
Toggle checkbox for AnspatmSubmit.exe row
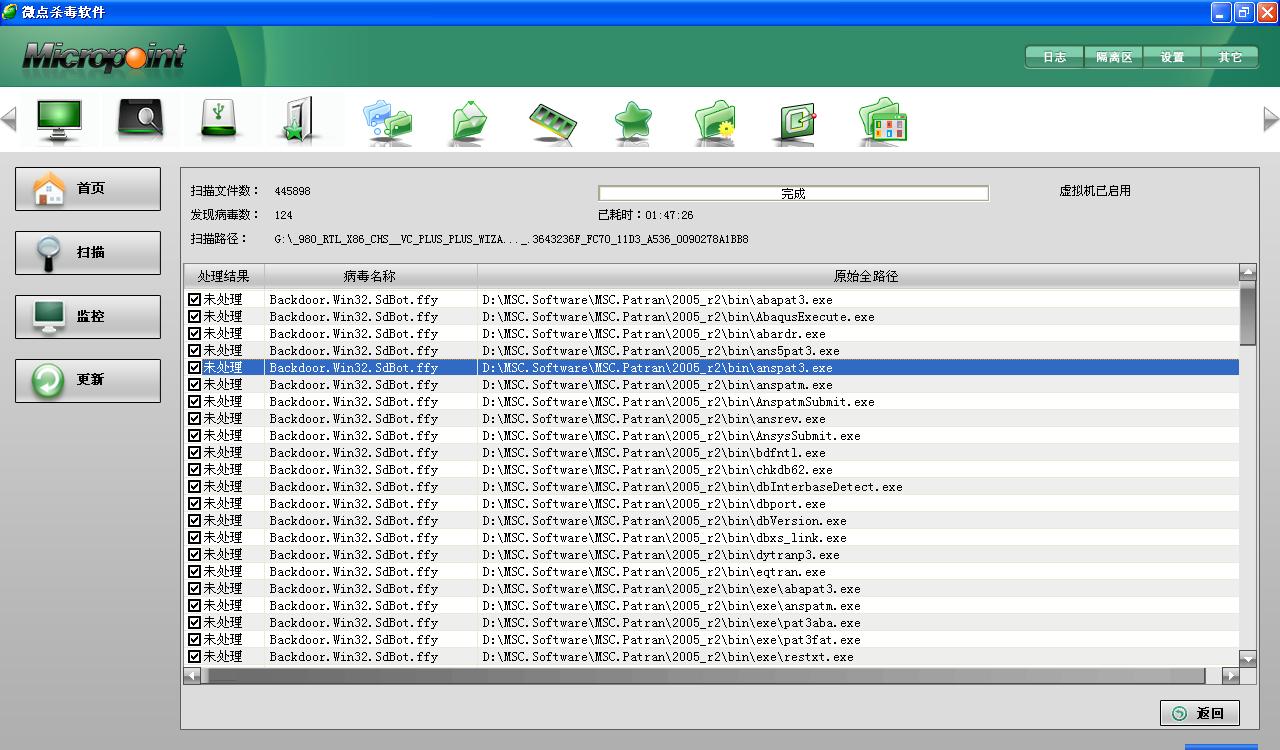194,401
